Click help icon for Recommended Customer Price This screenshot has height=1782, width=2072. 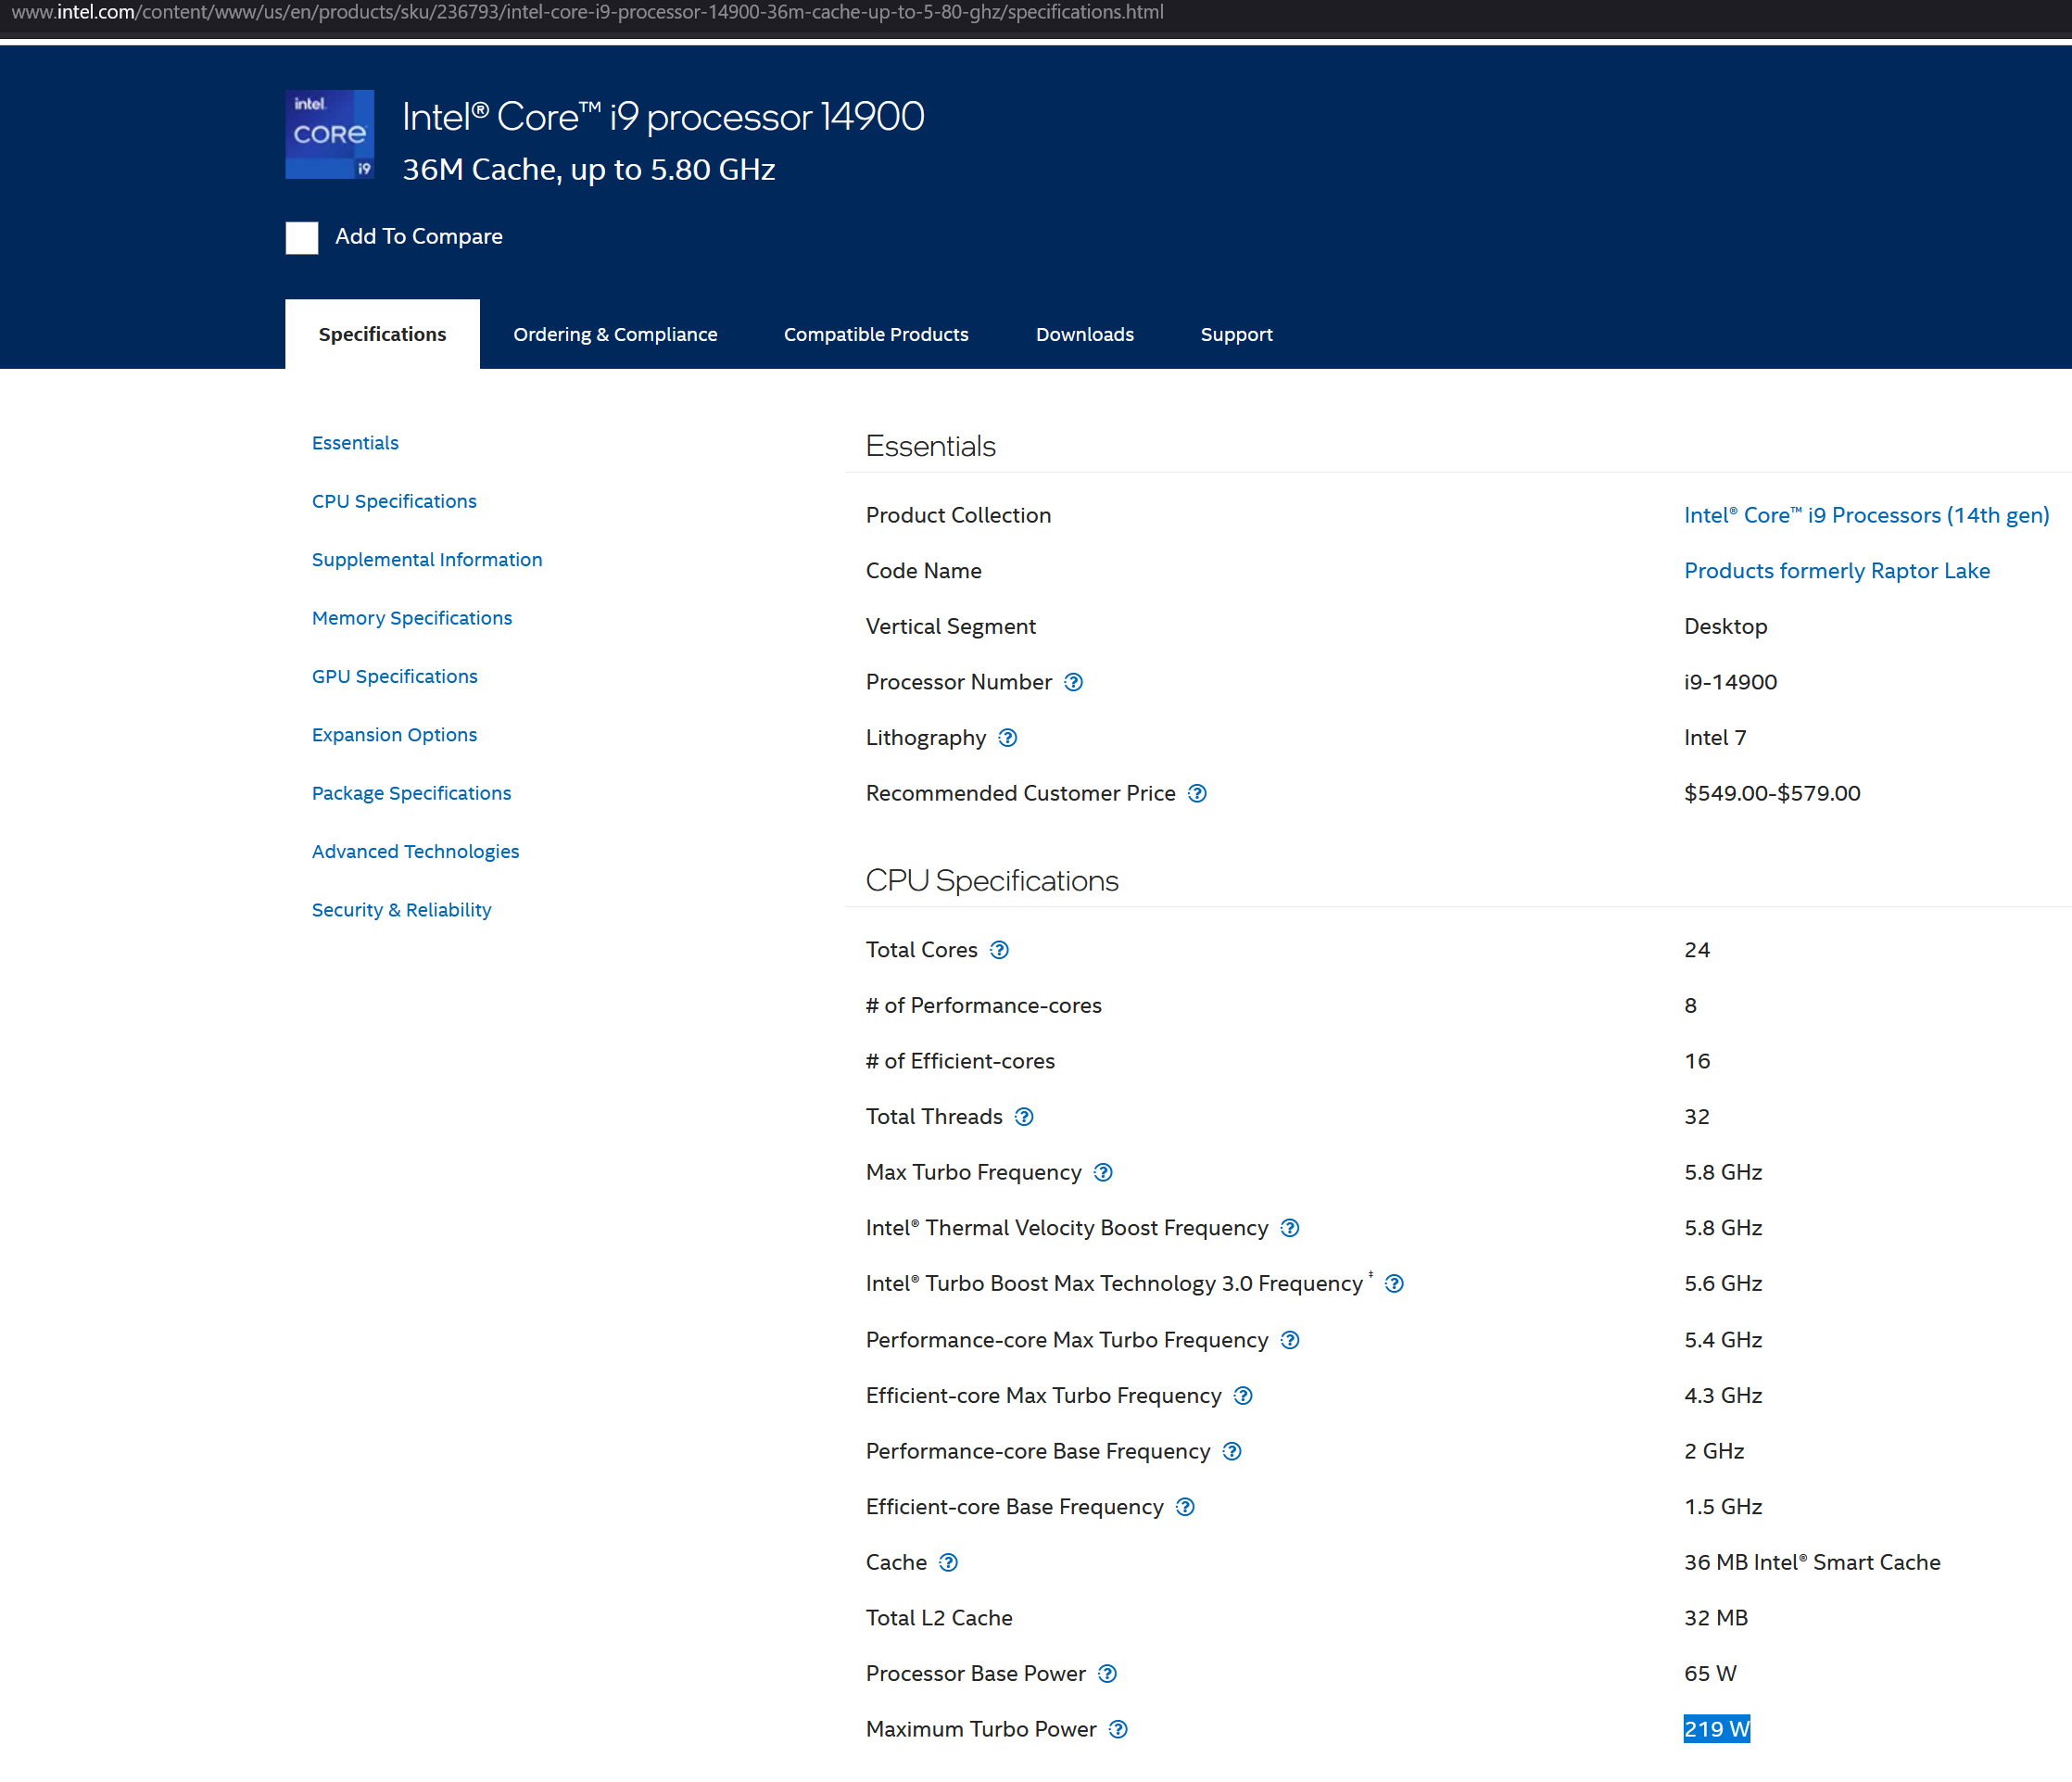(1197, 794)
